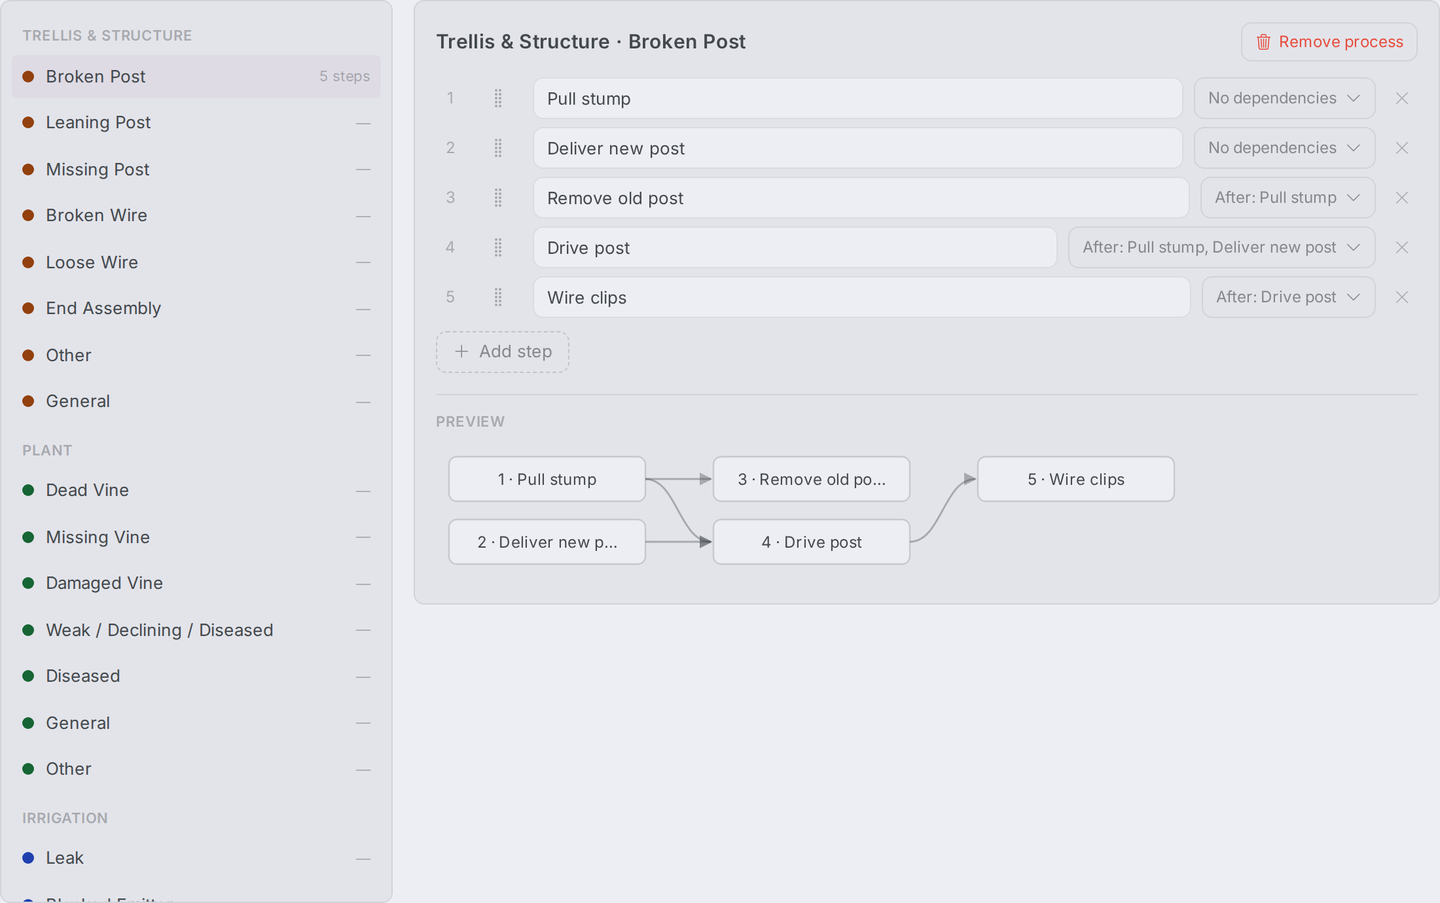Click preview node '4 · Drive post'
Viewport: 1440px width, 903px height.
[x=811, y=542]
